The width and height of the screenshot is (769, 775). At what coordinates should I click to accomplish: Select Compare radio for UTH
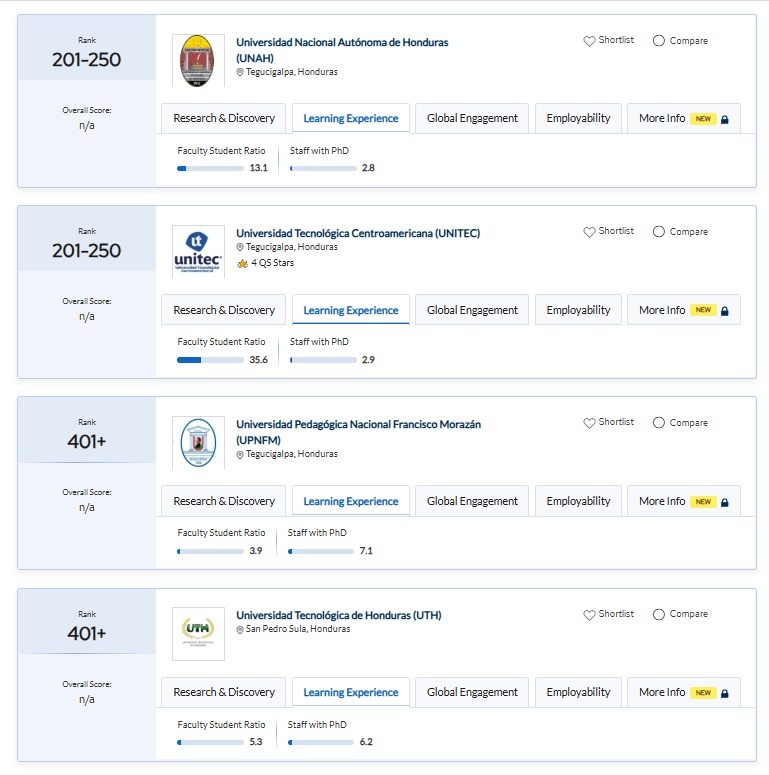click(x=658, y=615)
